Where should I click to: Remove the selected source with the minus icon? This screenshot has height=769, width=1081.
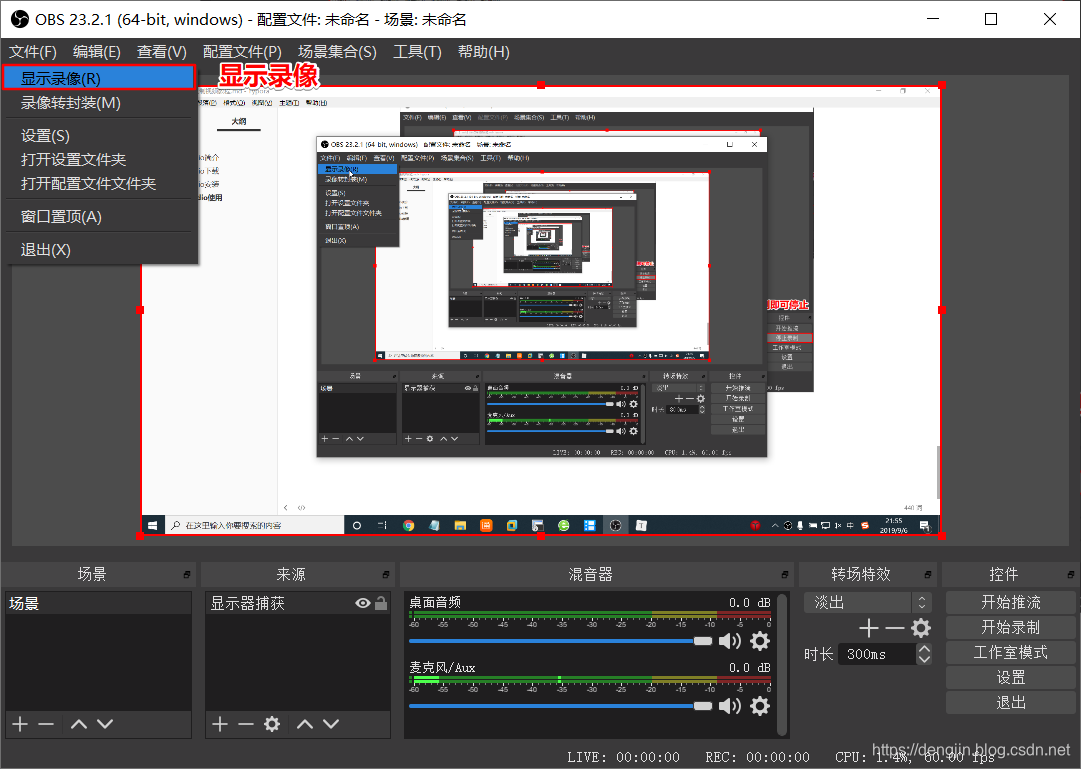pyautogui.click(x=245, y=723)
